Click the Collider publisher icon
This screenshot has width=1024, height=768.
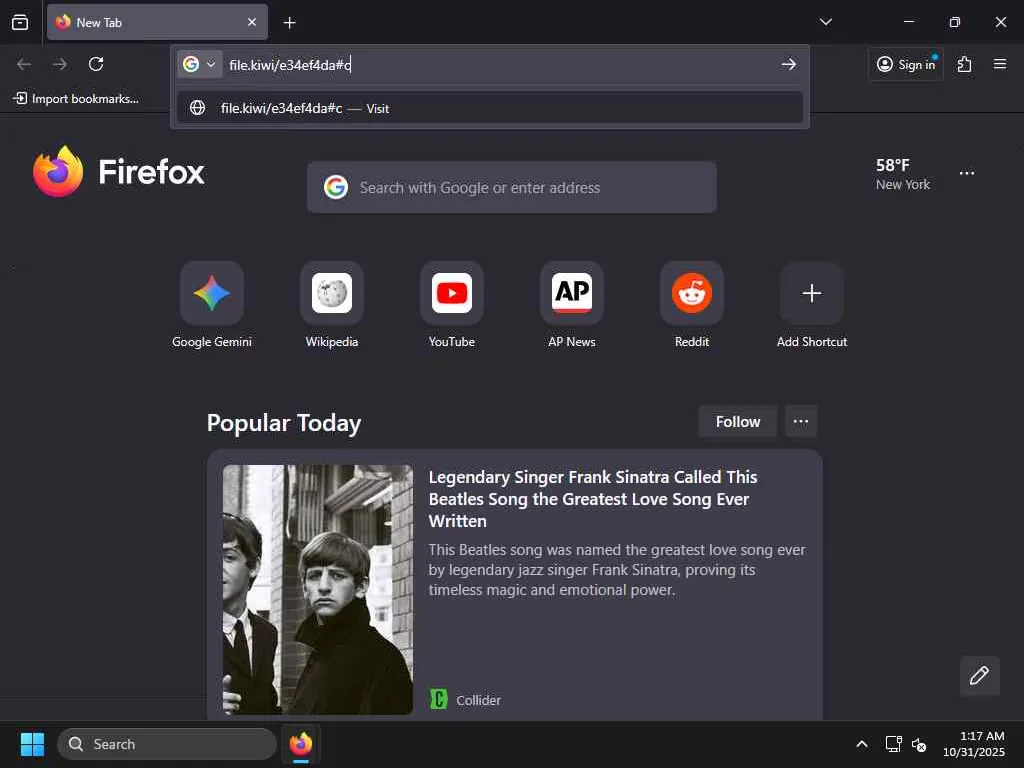[x=439, y=699]
